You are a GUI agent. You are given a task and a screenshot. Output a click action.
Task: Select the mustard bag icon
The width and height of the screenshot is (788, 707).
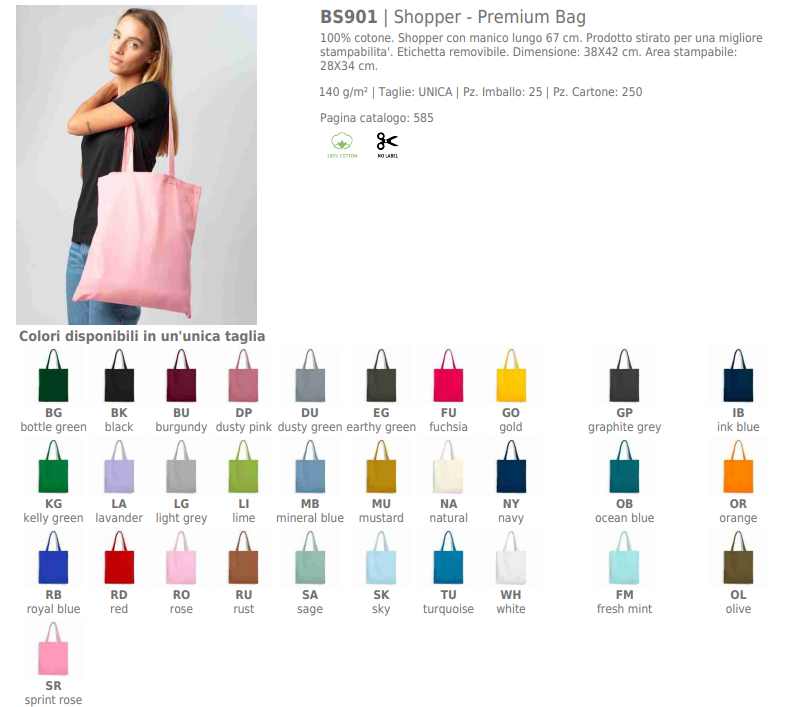[x=381, y=466]
